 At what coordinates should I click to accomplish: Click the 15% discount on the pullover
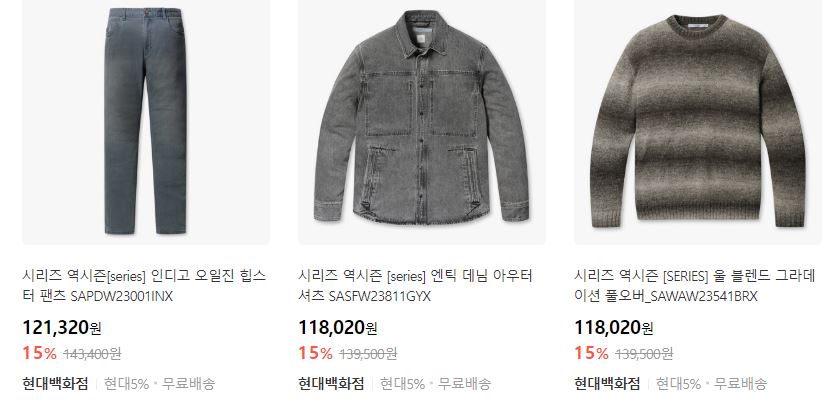pos(591,353)
